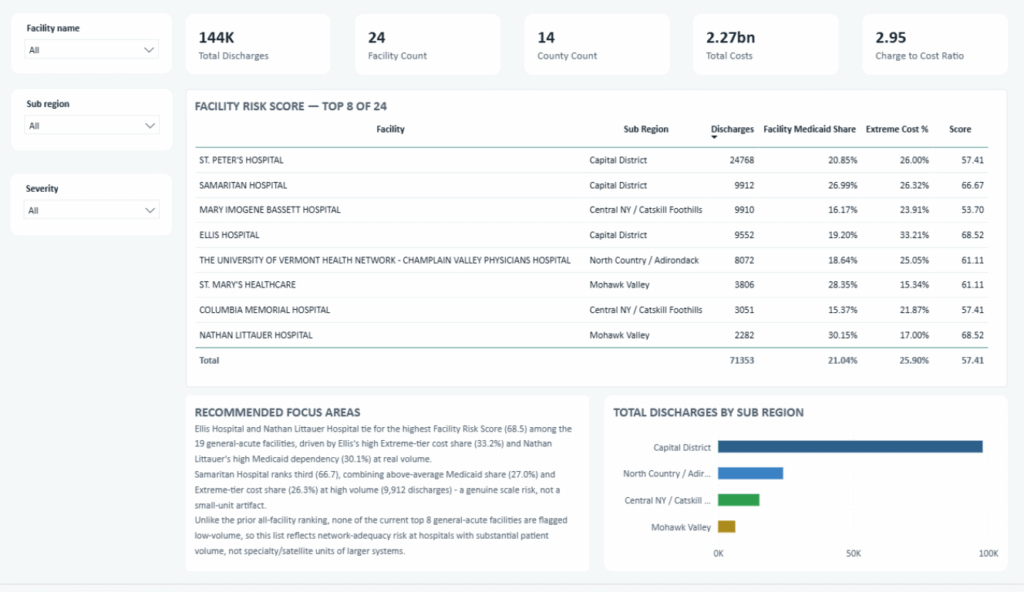Expand the Sub region filter dropdown
The width and height of the screenshot is (1024, 592).
point(91,125)
